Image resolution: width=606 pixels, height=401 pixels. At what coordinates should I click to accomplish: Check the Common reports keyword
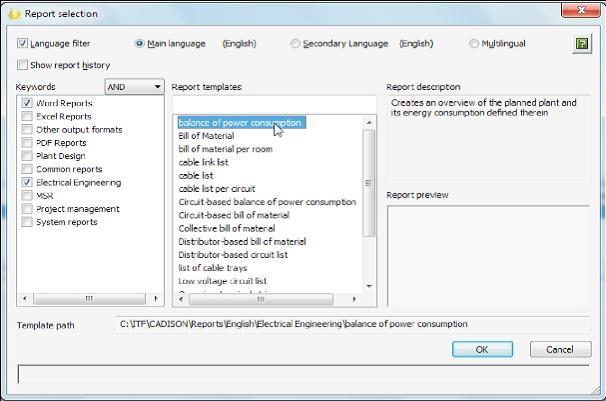click(27, 169)
